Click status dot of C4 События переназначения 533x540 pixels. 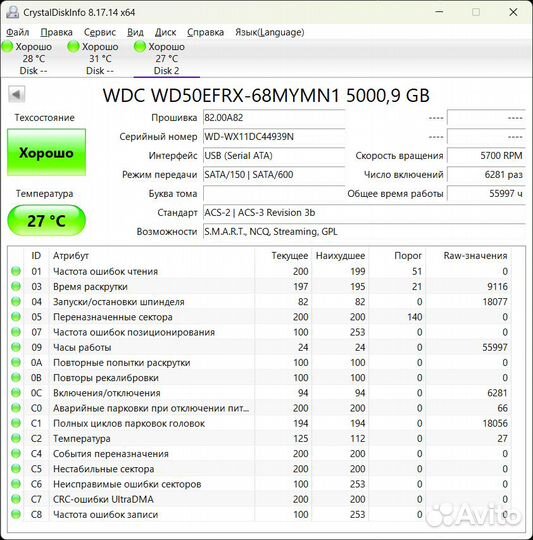point(16,453)
